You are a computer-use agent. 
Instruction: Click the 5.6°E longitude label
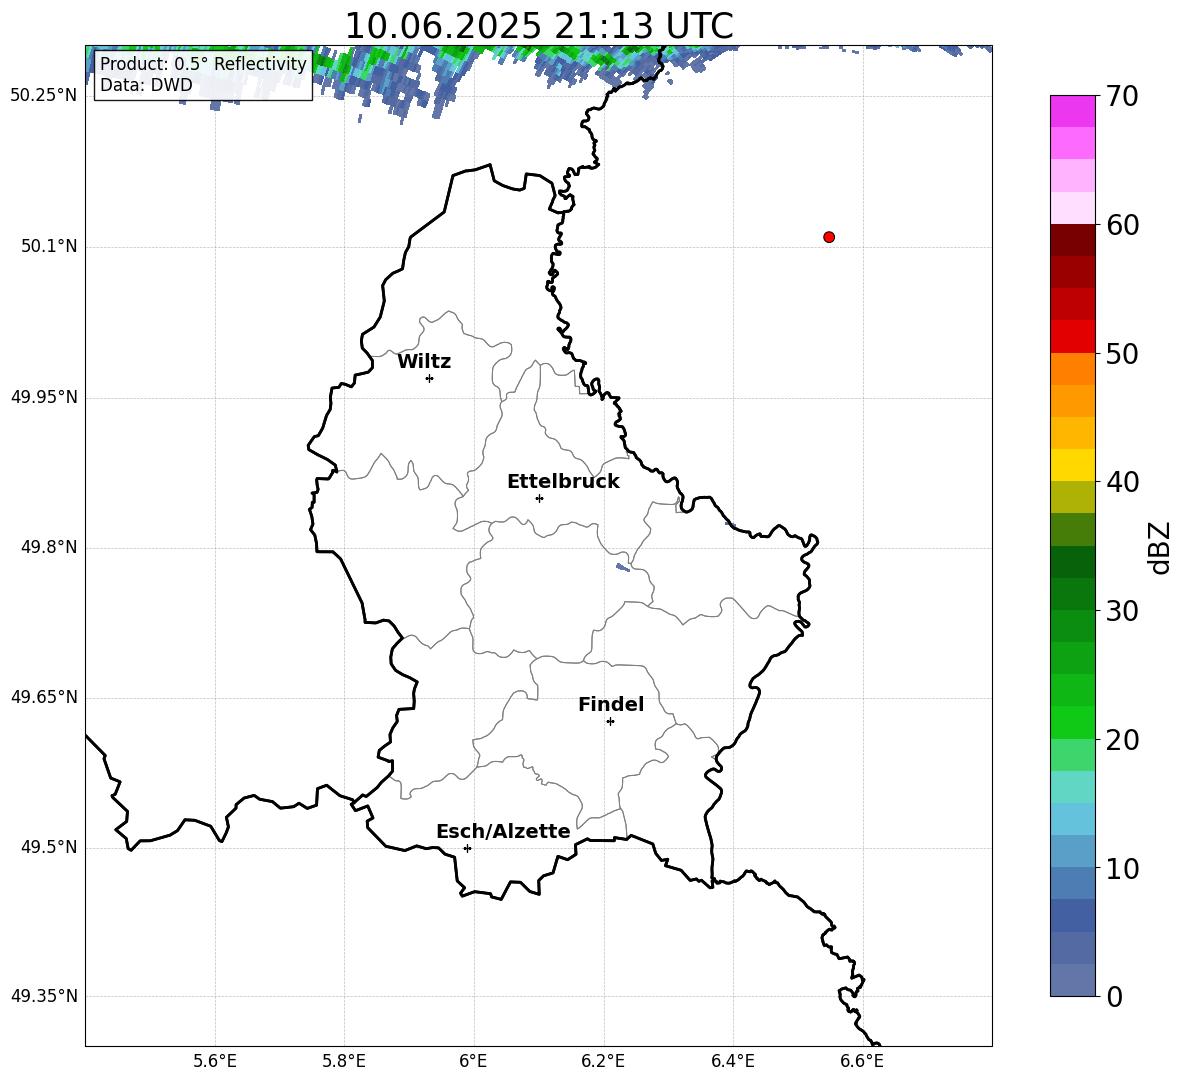[x=214, y=1061]
